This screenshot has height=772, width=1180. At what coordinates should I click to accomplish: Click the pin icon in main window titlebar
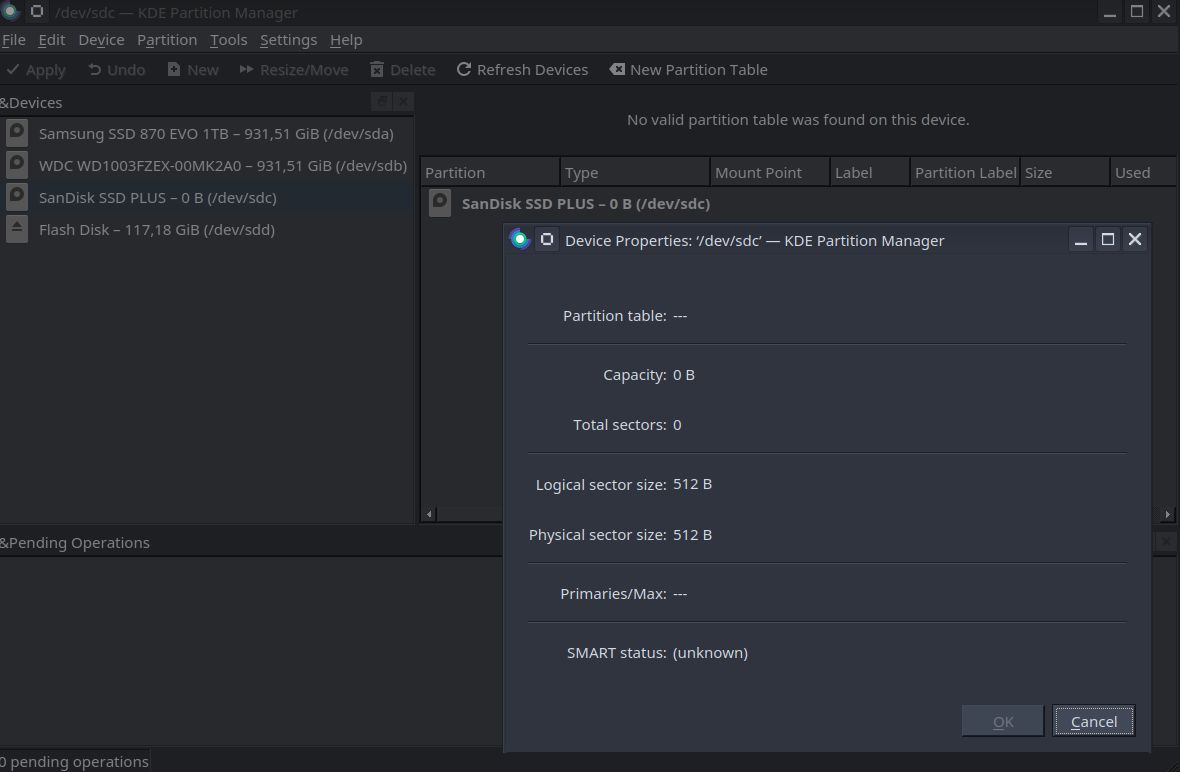36,11
